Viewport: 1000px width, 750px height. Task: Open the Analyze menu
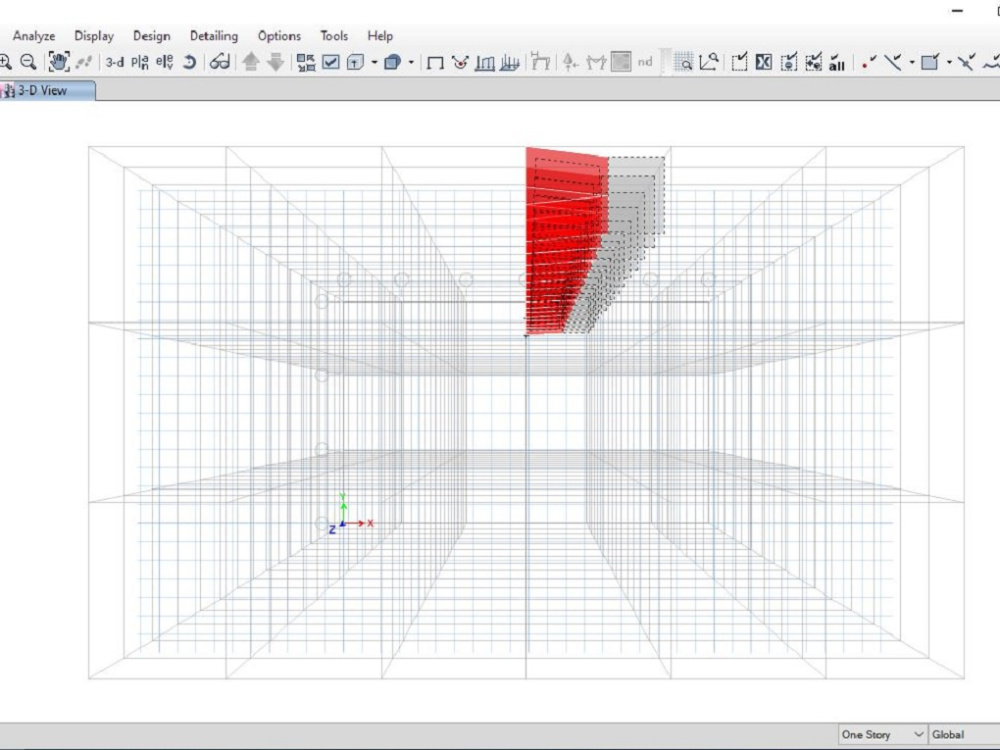[33, 35]
